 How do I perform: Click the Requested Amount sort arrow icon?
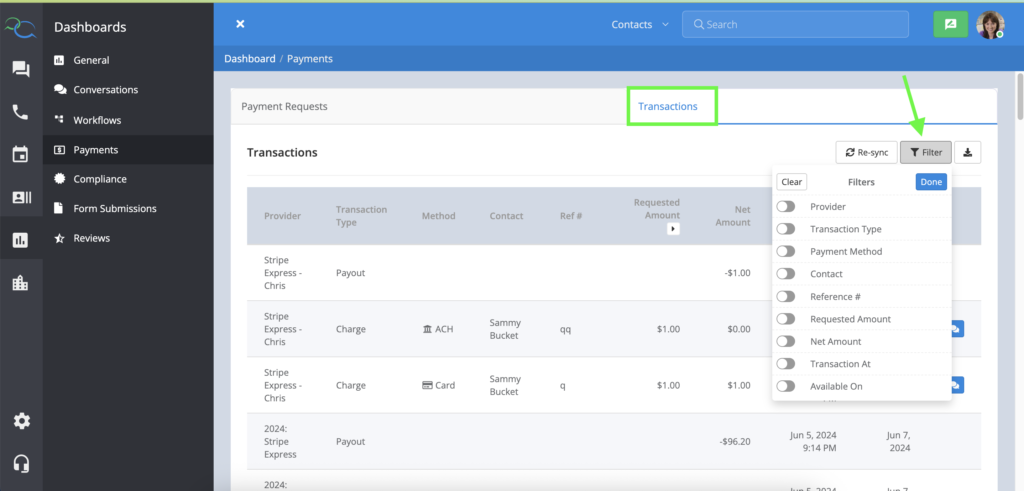[x=673, y=229]
